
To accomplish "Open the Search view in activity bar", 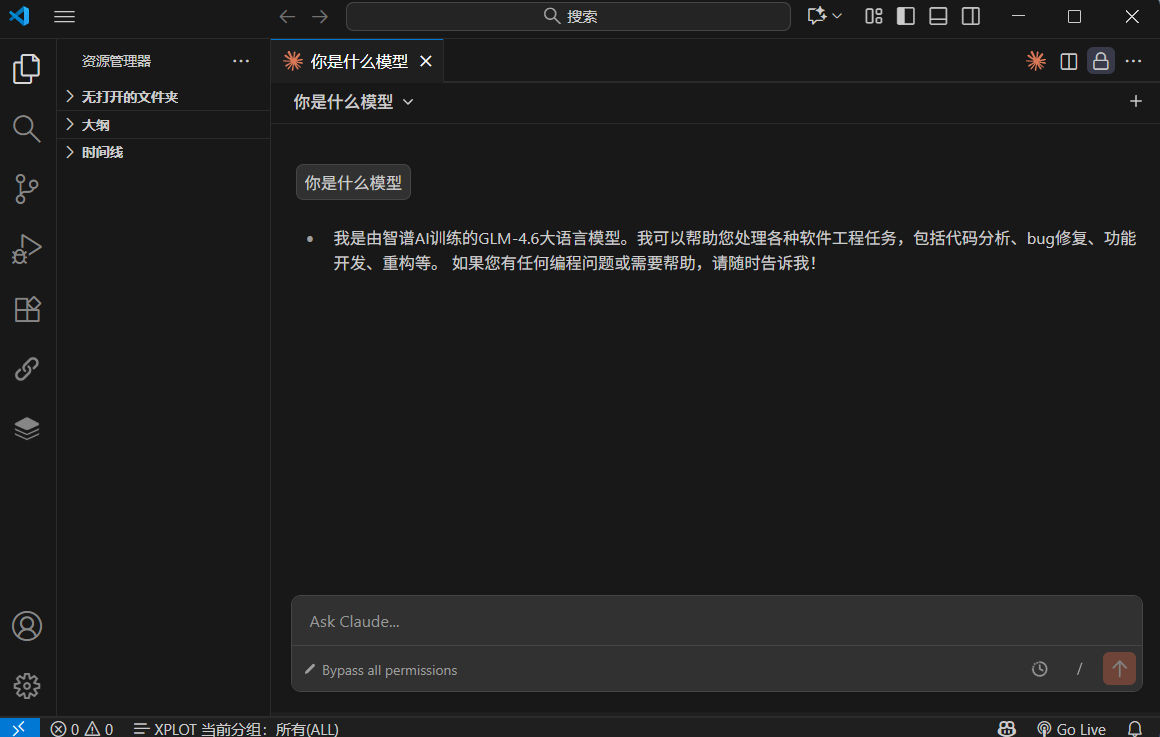I will point(27,128).
